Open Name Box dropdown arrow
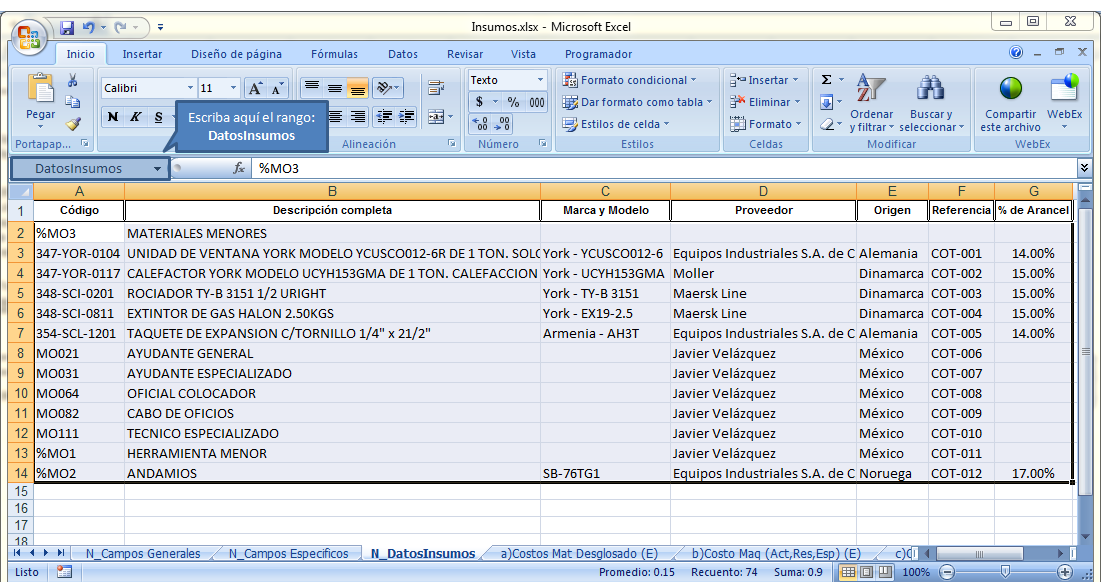The width and height of the screenshot is (1101, 582). (158, 168)
